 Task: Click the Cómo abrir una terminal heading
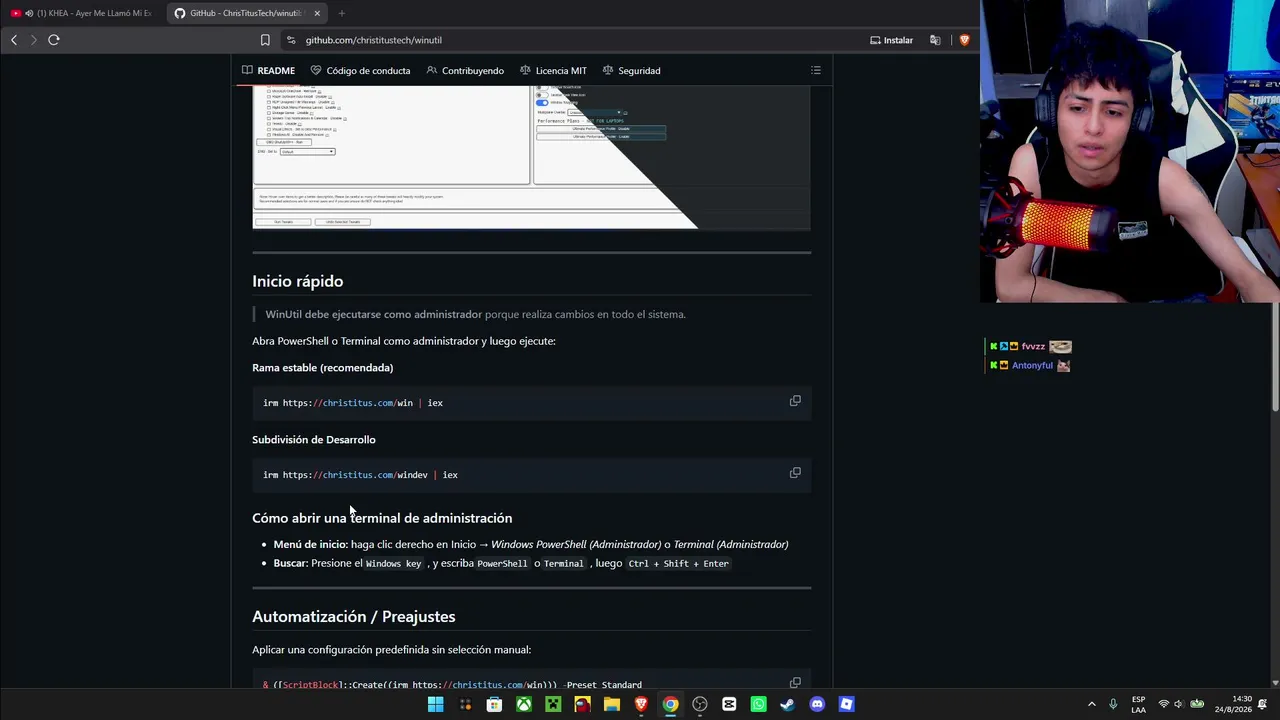tap(382, 518)
